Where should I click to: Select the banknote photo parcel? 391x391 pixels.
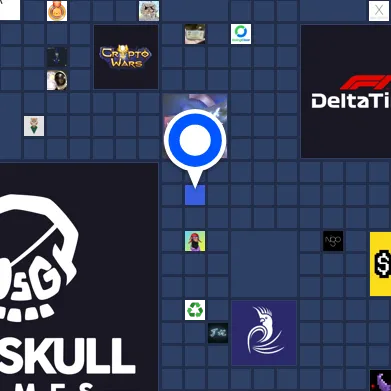pos(195,34)
